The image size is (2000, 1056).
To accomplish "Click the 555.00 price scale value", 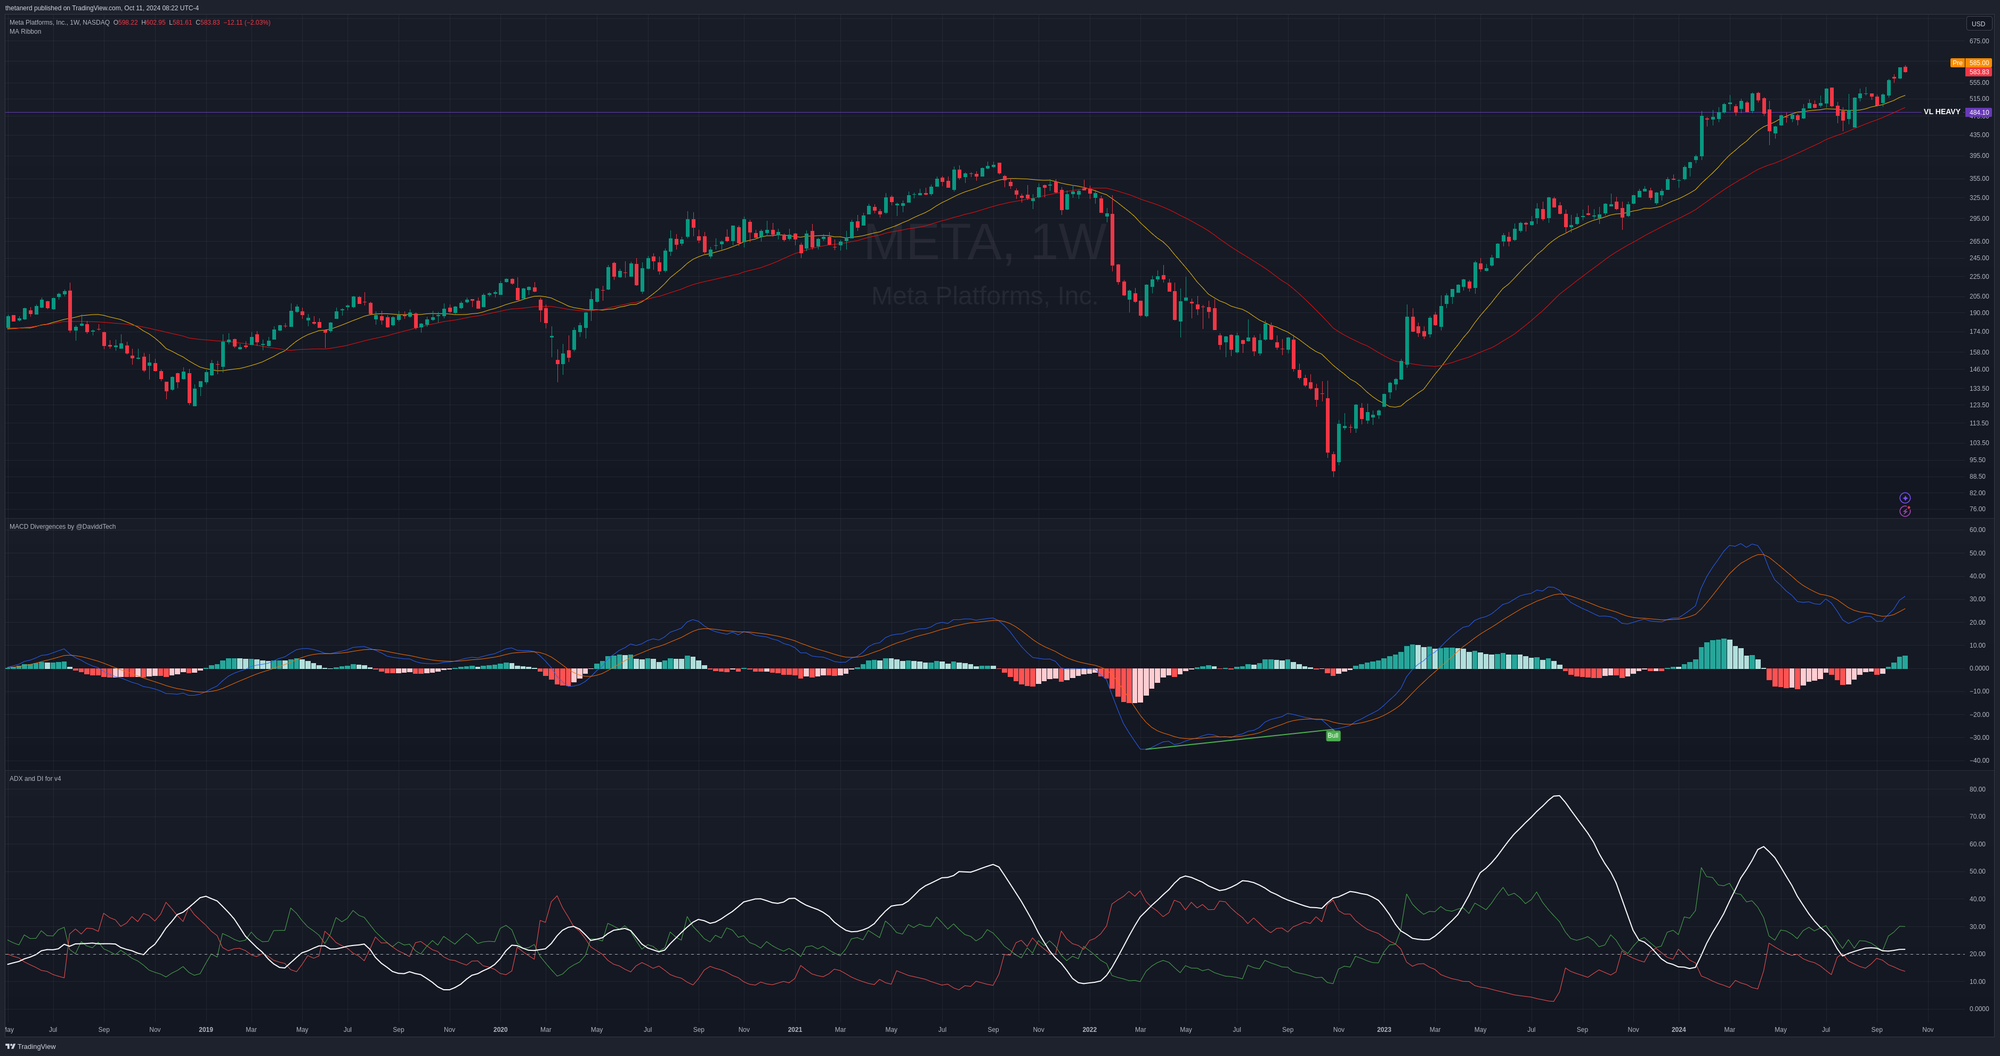I will click(1979, 83).
